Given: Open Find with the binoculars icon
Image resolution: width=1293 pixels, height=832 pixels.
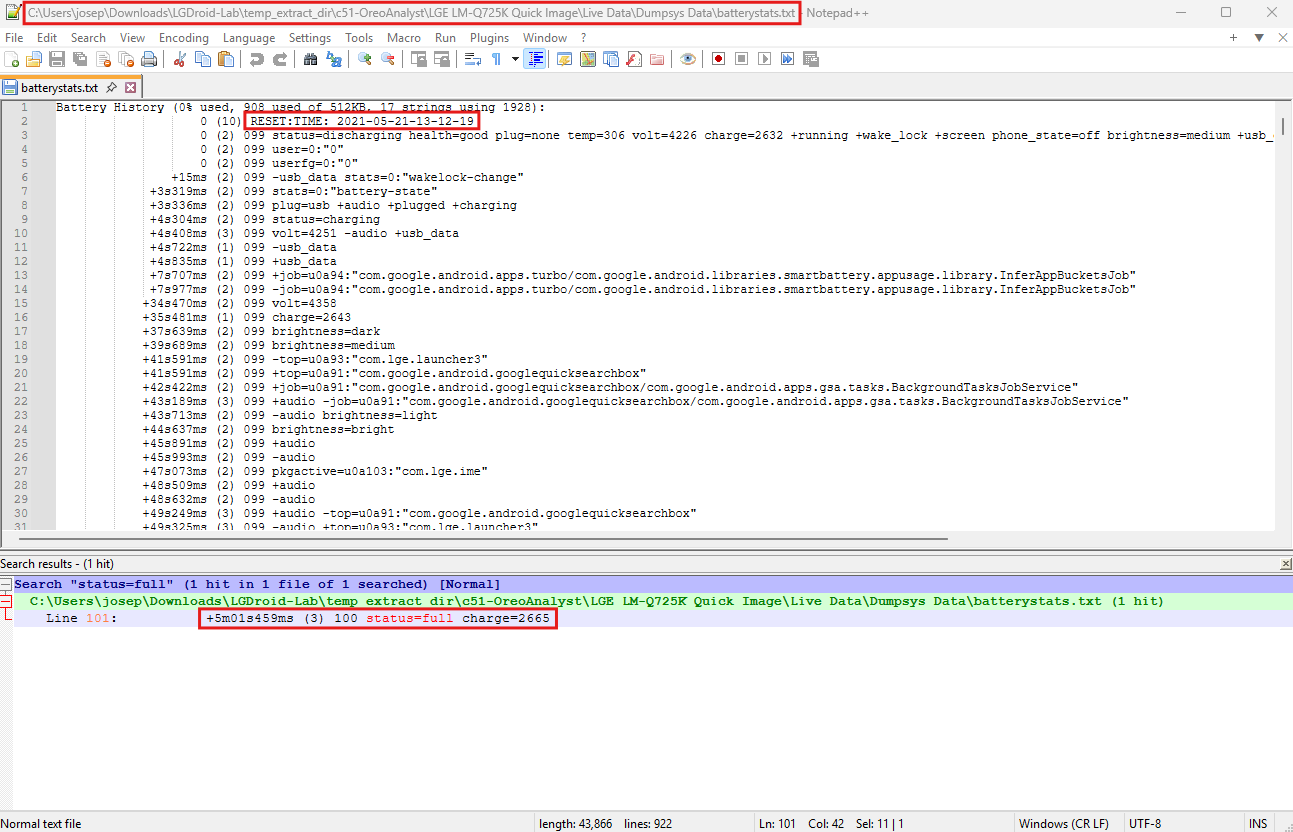Looking at the screenshot, I should click(x=310, y=59).
